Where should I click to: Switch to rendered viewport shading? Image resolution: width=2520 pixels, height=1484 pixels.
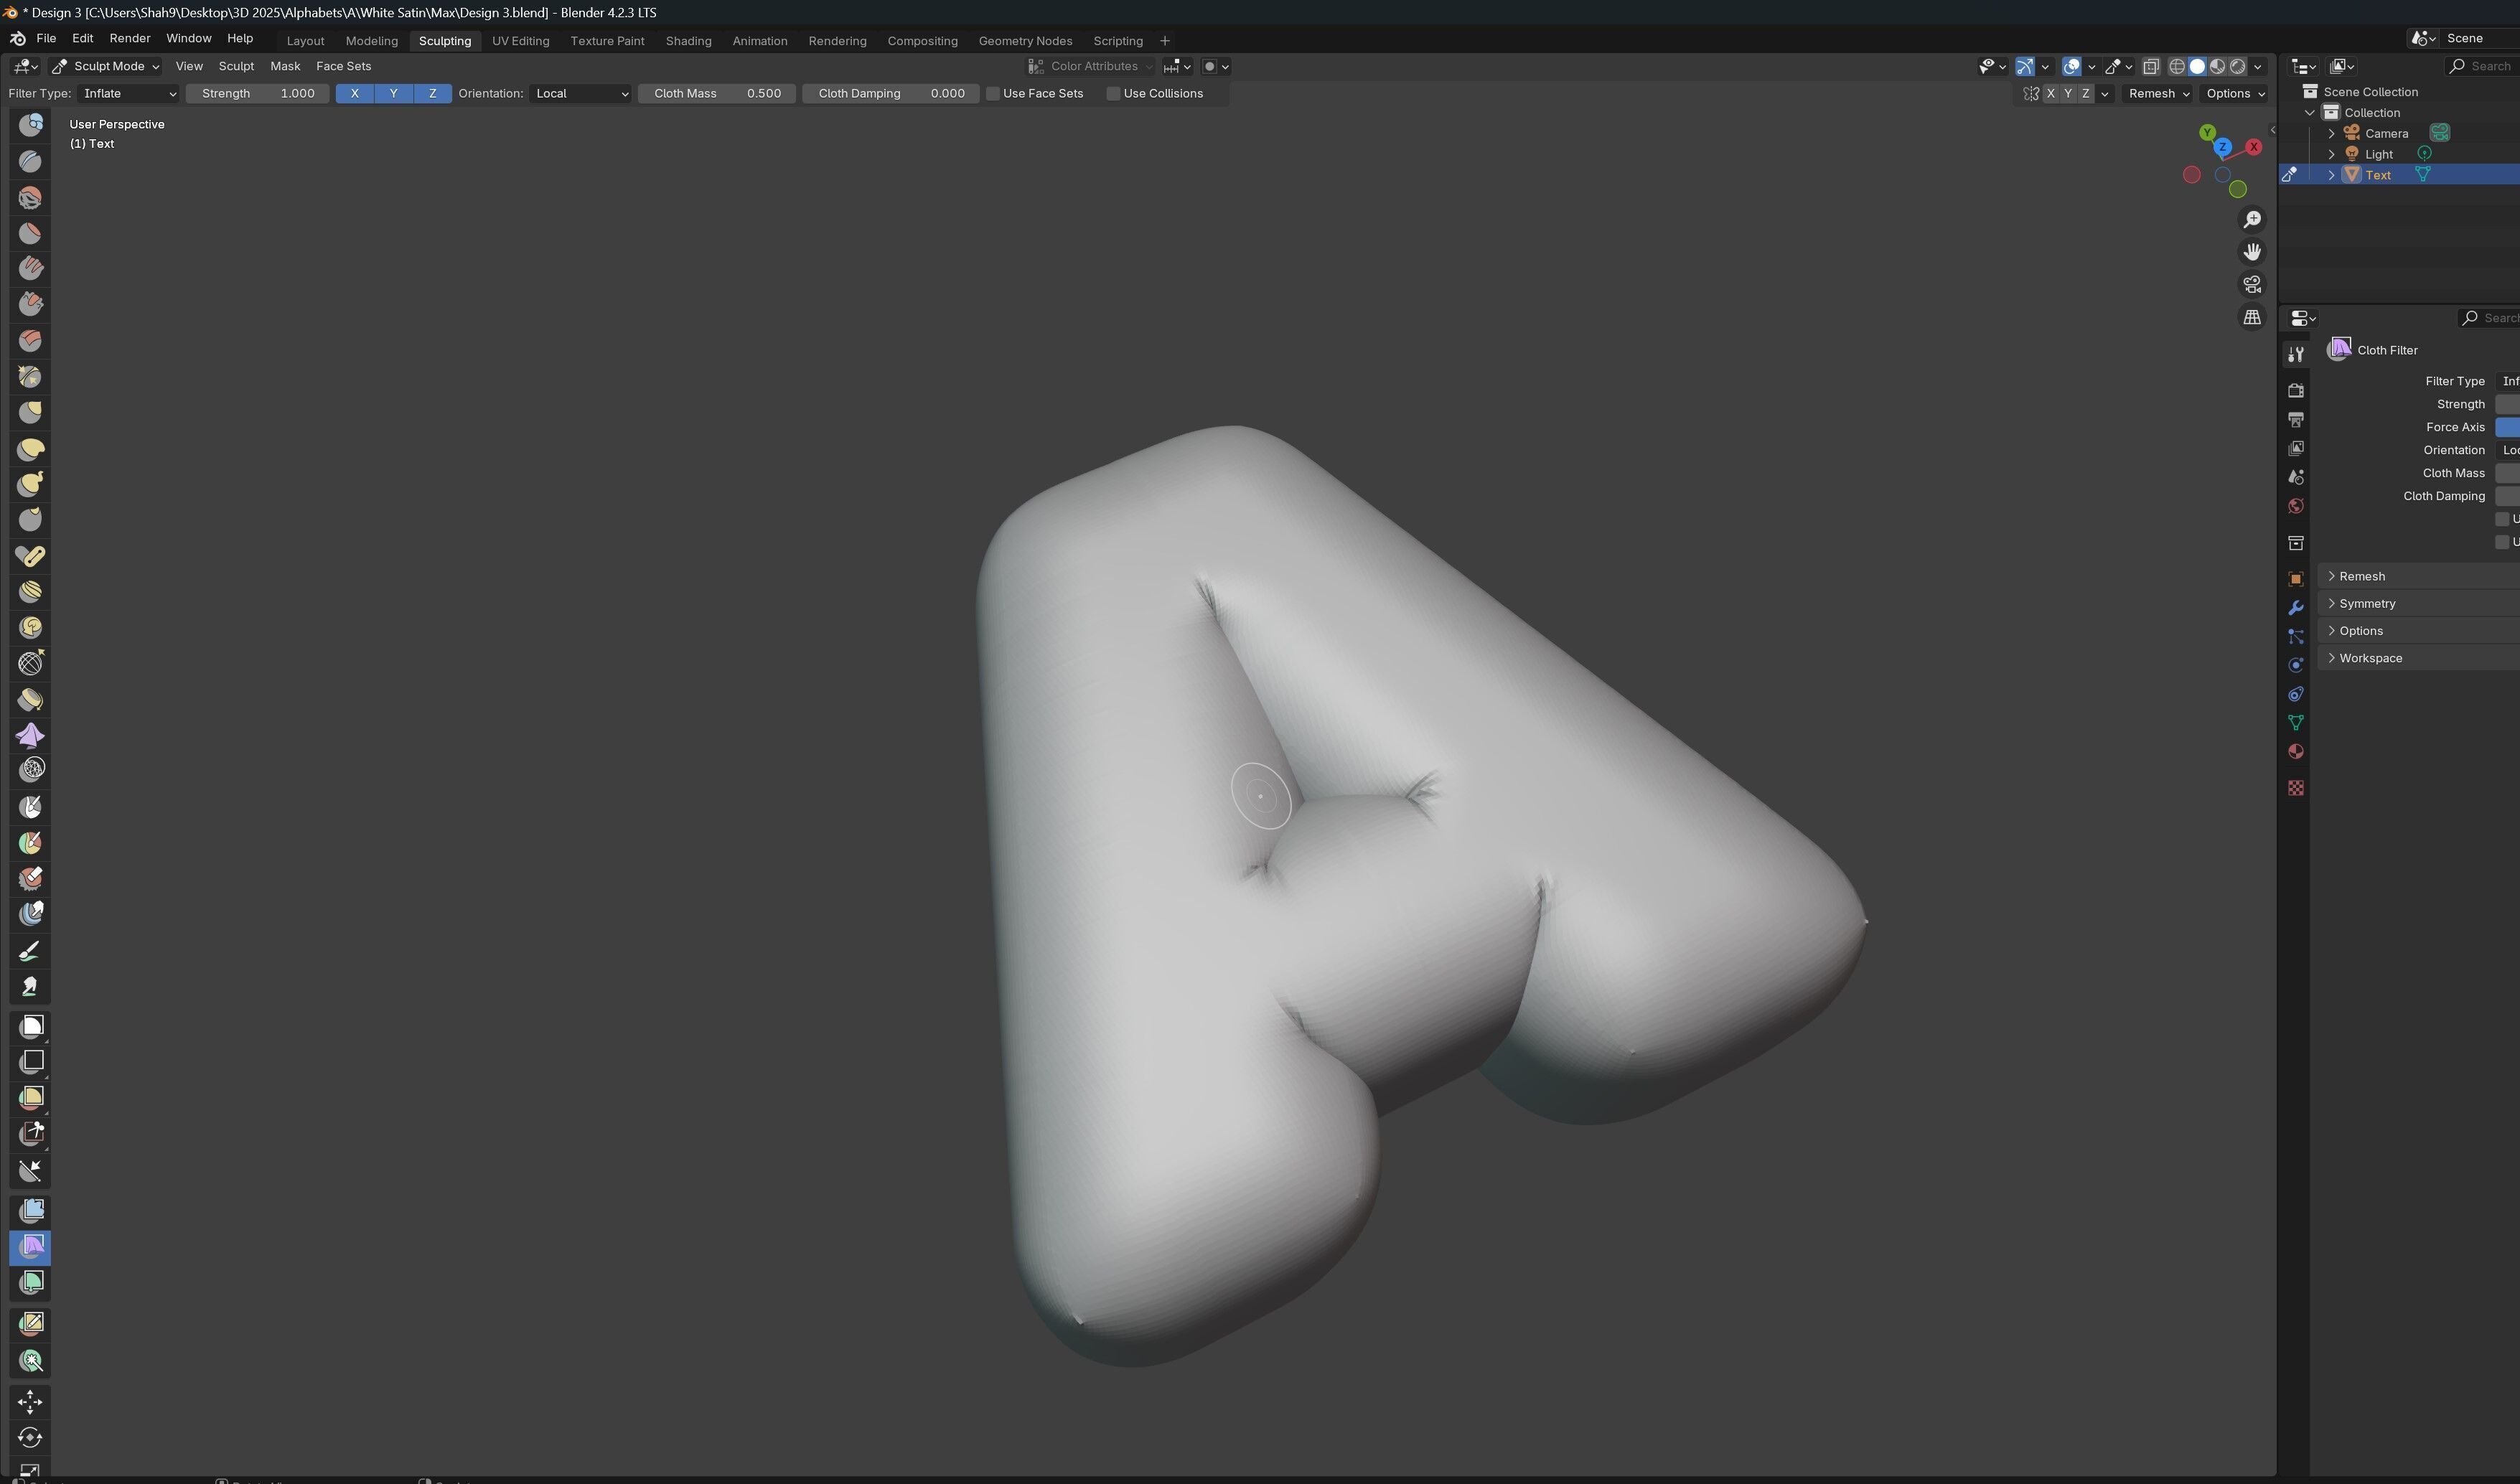pos(2238,66)
